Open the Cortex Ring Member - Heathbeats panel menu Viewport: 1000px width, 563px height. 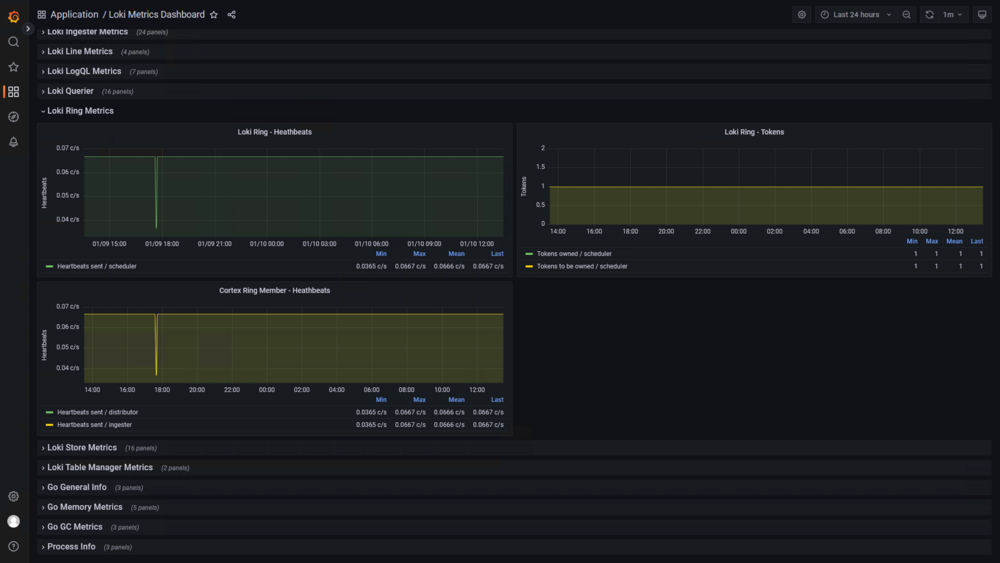pos(274,290)
